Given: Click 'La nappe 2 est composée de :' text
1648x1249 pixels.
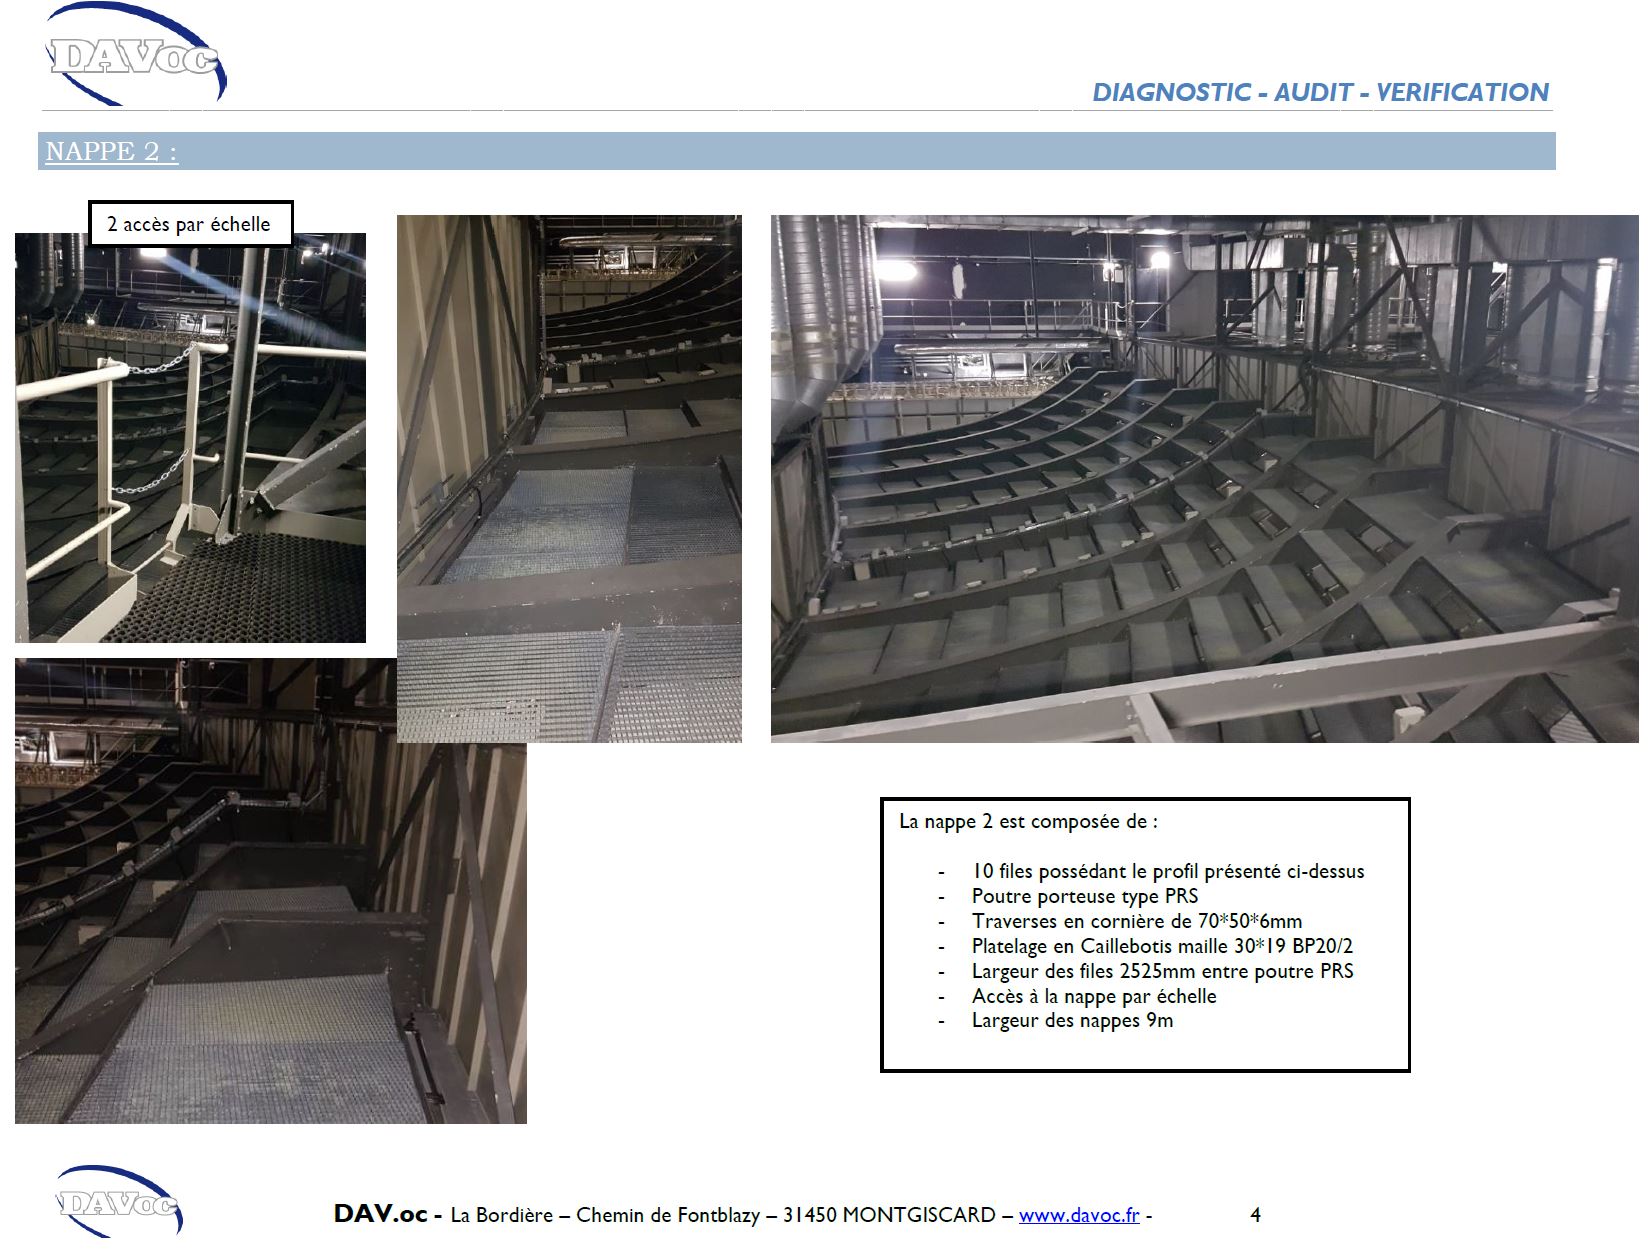Looking at the screenshot, I should [x=1028, y=821].
